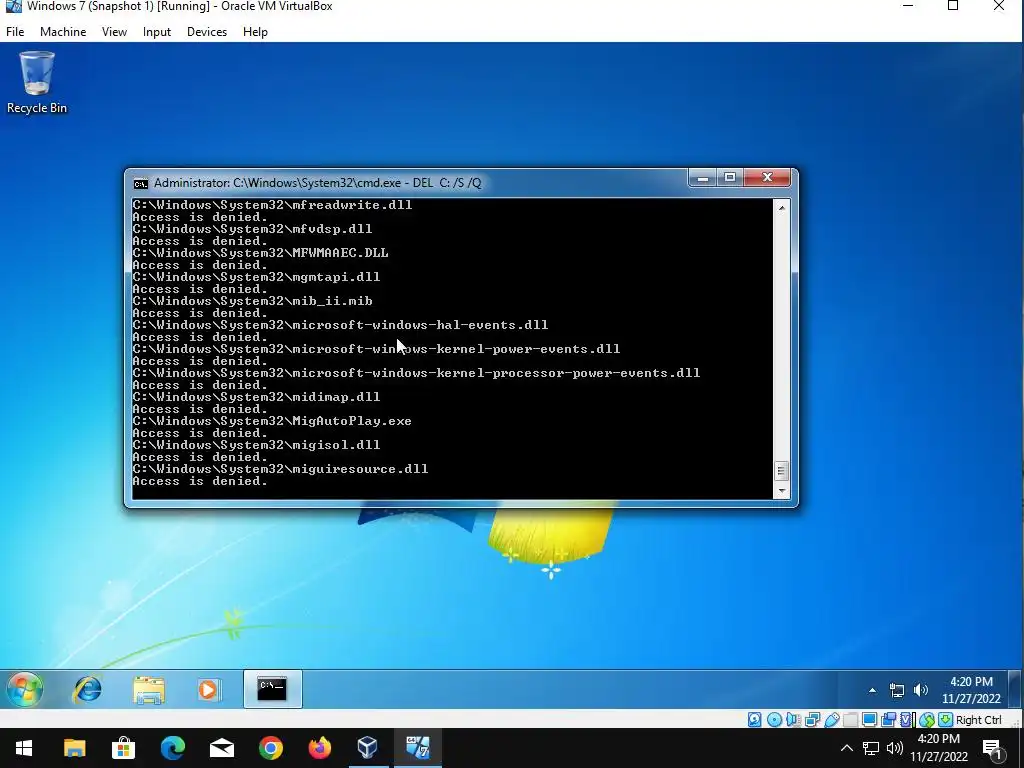Minimize the Administrator cmd window

pyautogui.click(x=703, y=178)
